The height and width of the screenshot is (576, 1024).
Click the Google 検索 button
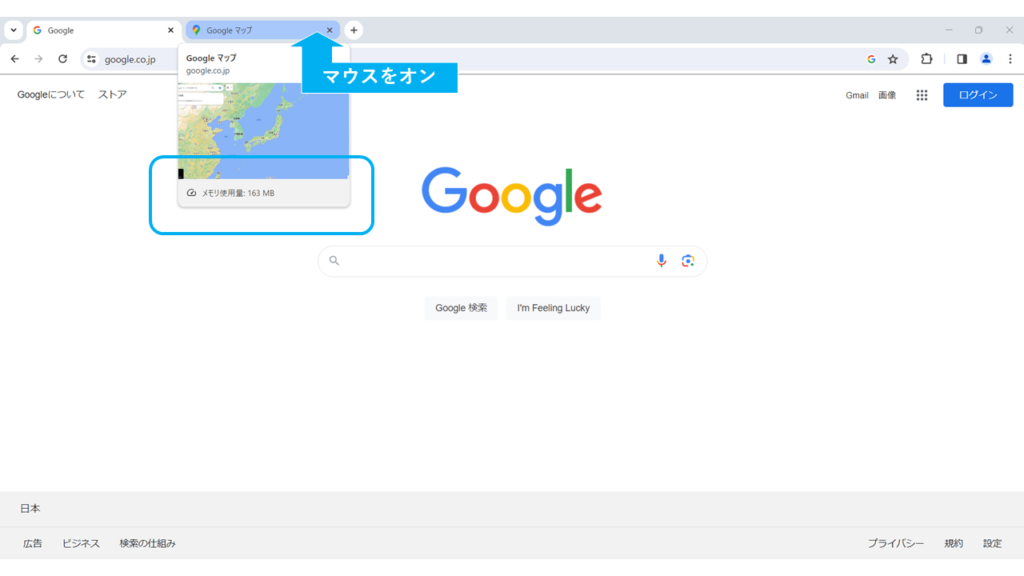click(461, 308)
